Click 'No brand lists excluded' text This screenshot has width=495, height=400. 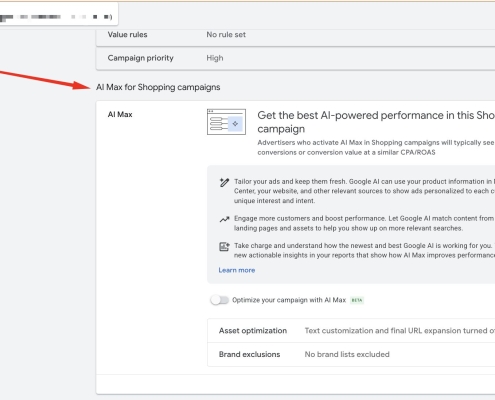click(347, 354)
